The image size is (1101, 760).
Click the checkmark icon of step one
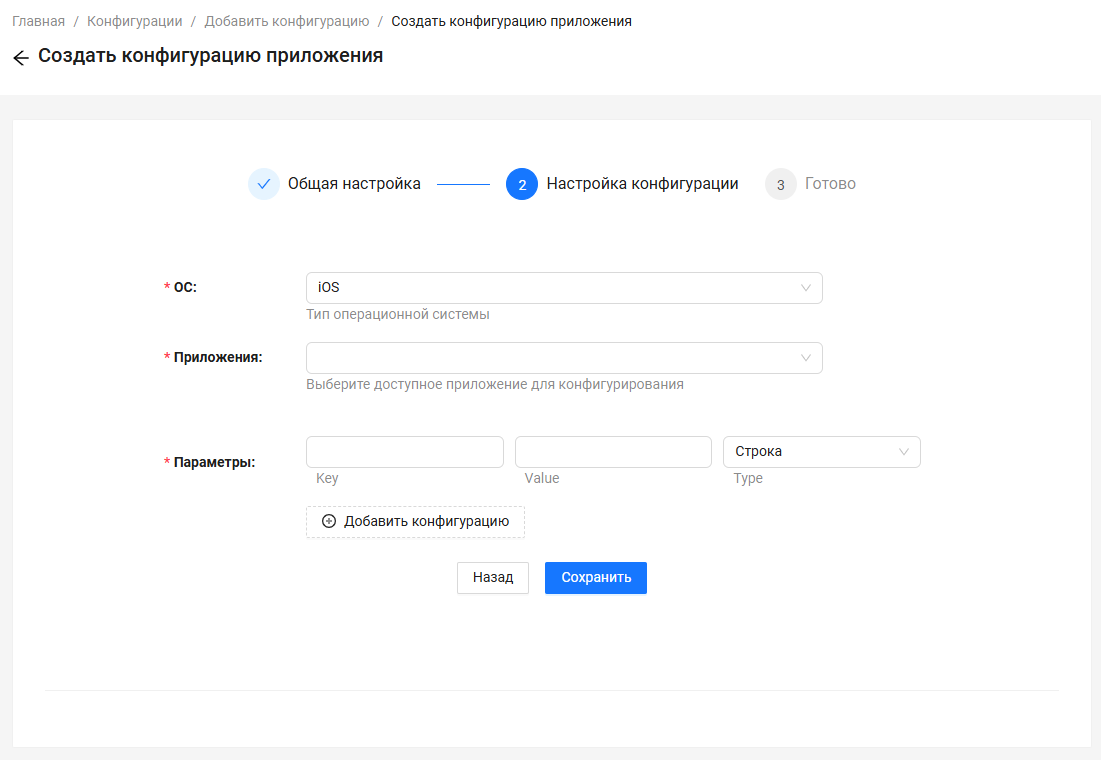click(264, 184)
